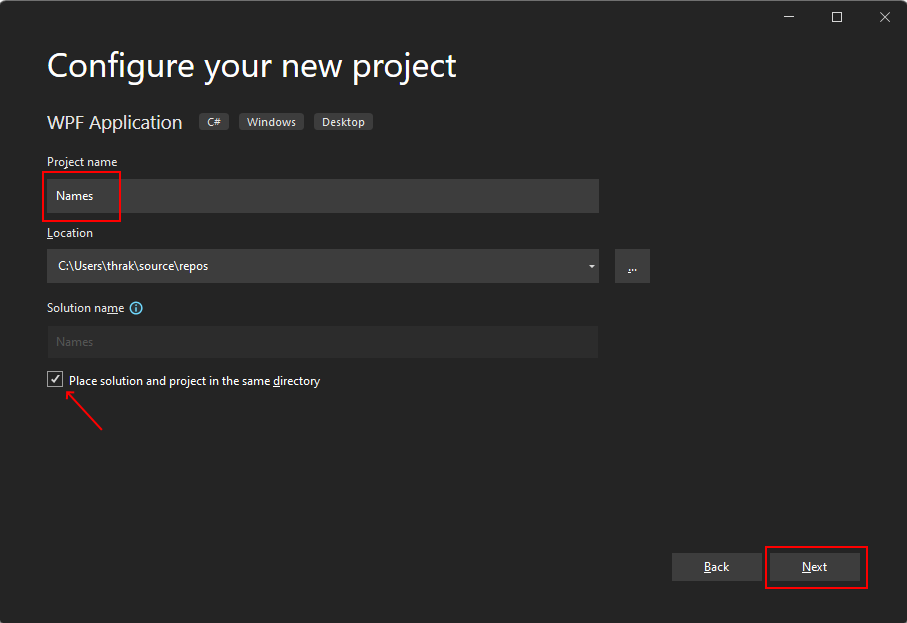This screenshot has height=623, width=907.
Task: Open the Solution name info tooltip
Action: pos(136,308)
